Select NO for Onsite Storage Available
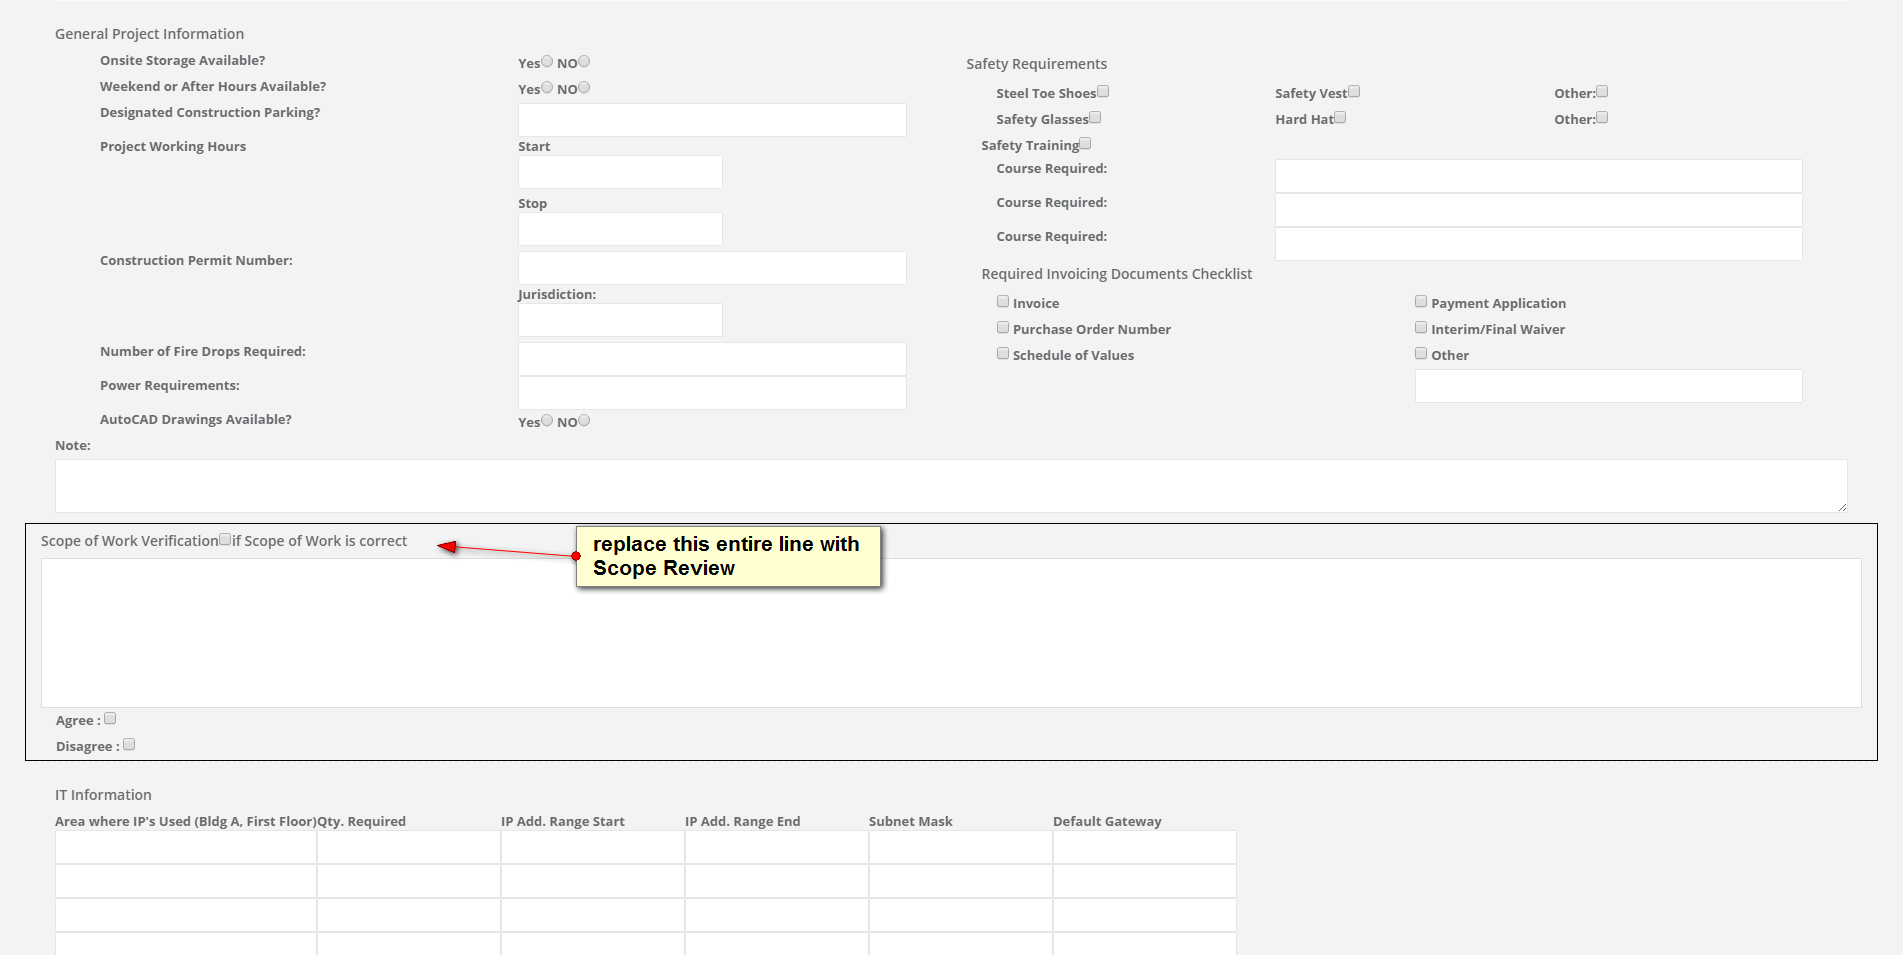Screen dimensions: 1903x955 [584, 61]
